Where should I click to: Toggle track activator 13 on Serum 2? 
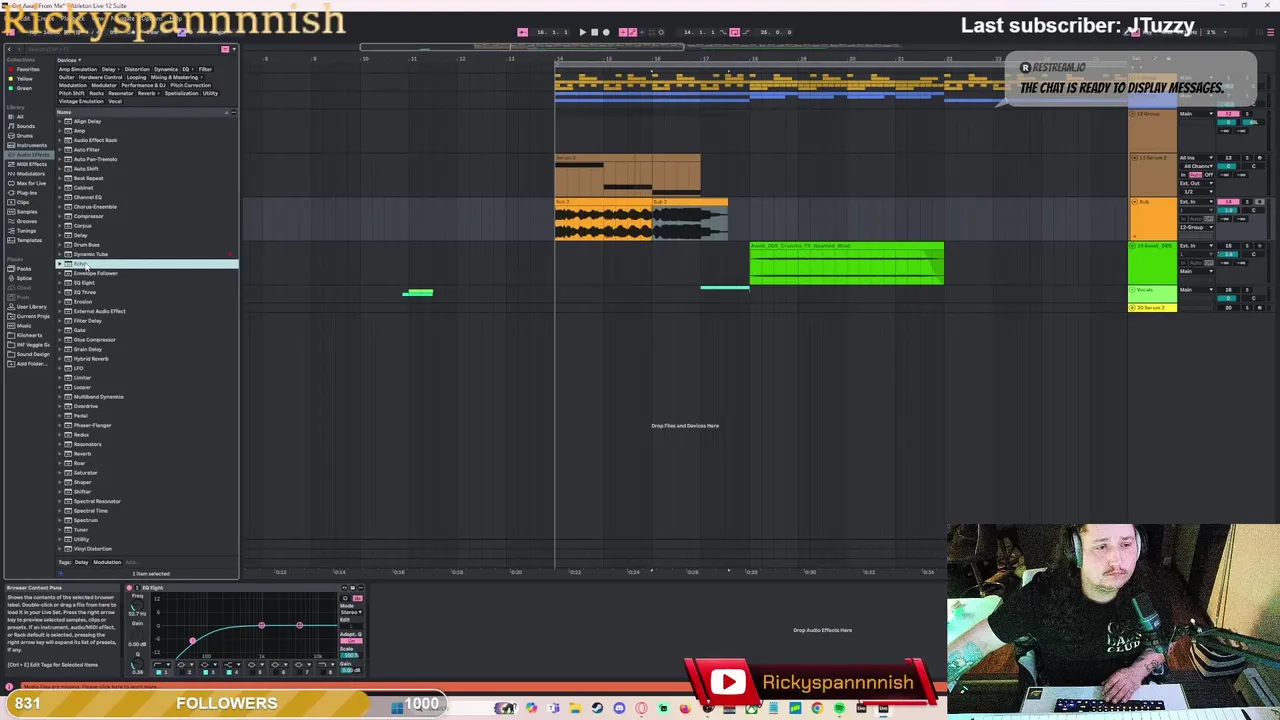pos(1228,158)
